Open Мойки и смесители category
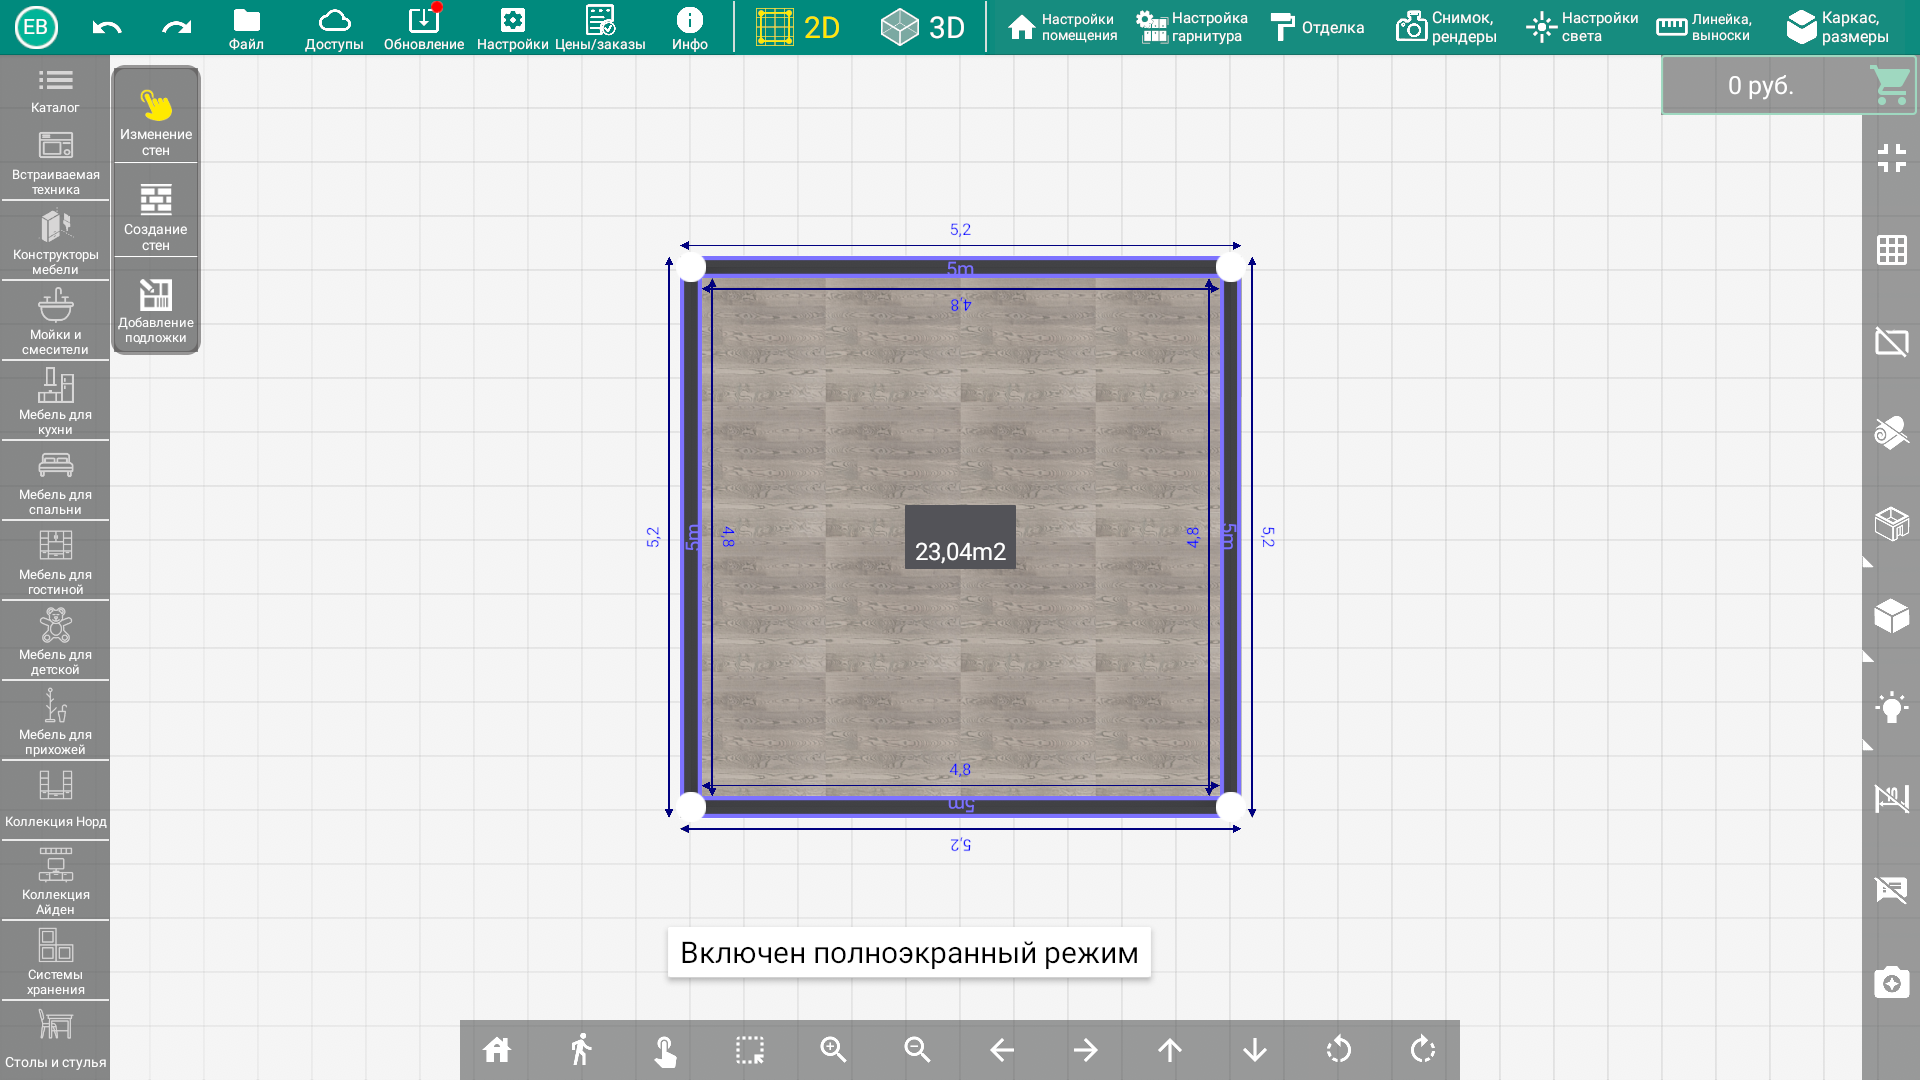The width and height of the screenshot is (1920, 1080). (55, 322)
